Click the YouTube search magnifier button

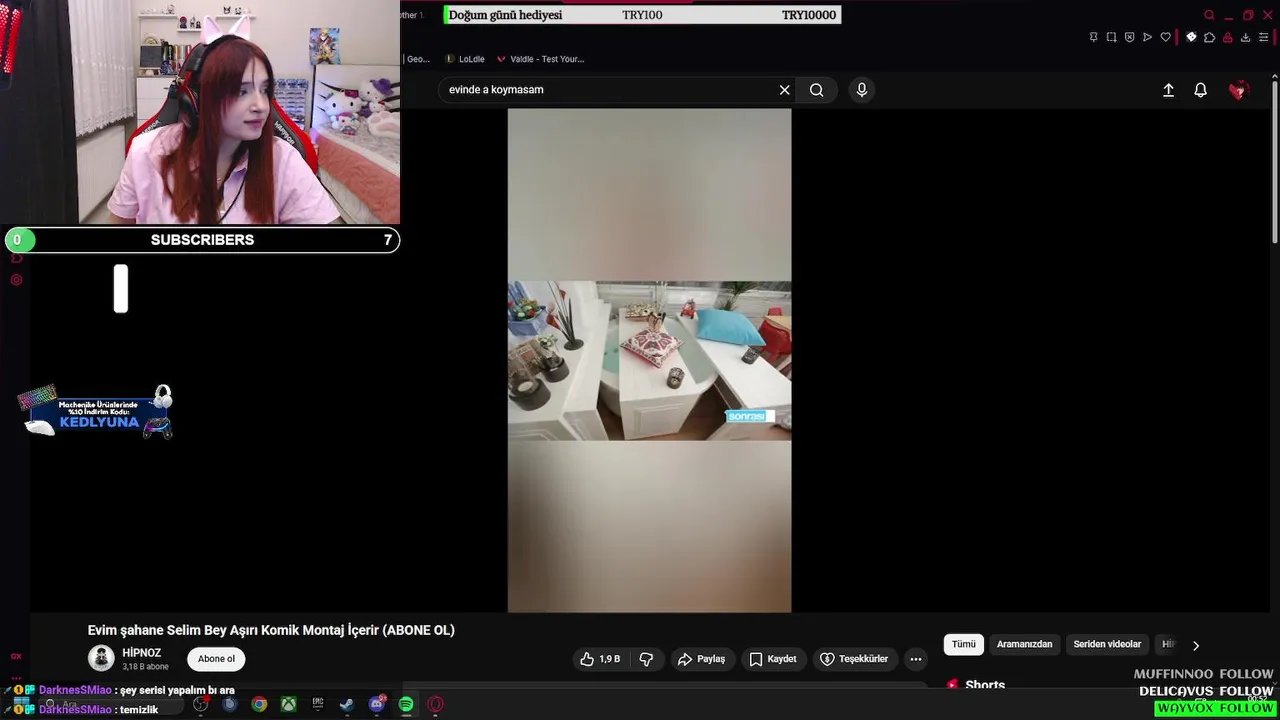coord(817,90)
